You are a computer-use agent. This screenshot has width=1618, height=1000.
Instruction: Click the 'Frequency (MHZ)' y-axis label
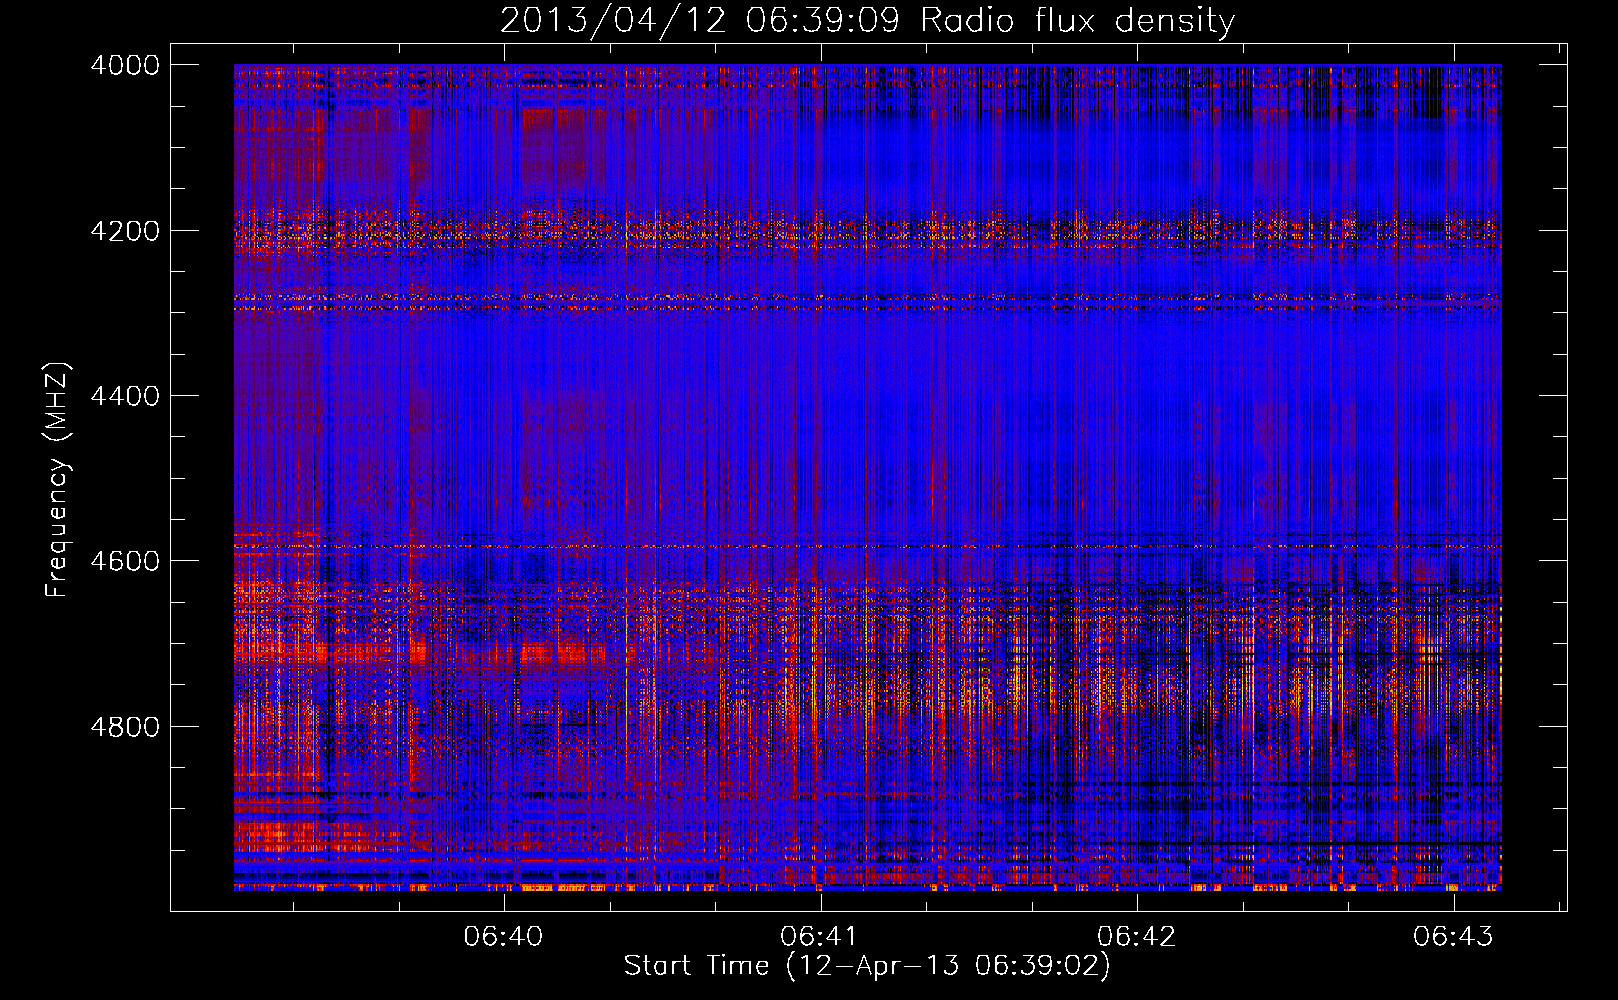tap(58, 480)
